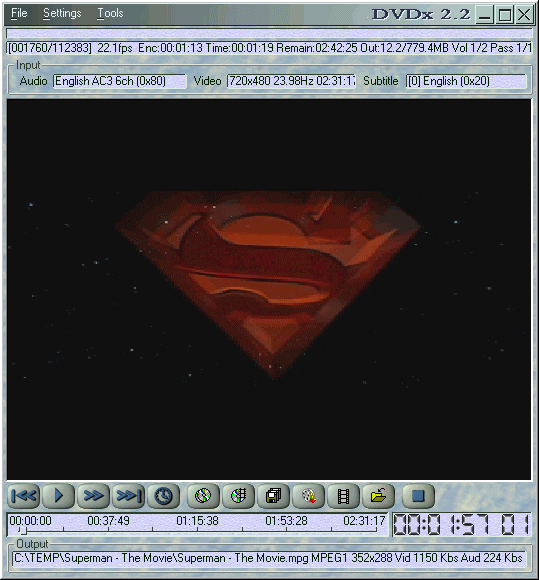The image size is (539, 580).
Task: Click the open folder icon button
Action: 378,496
